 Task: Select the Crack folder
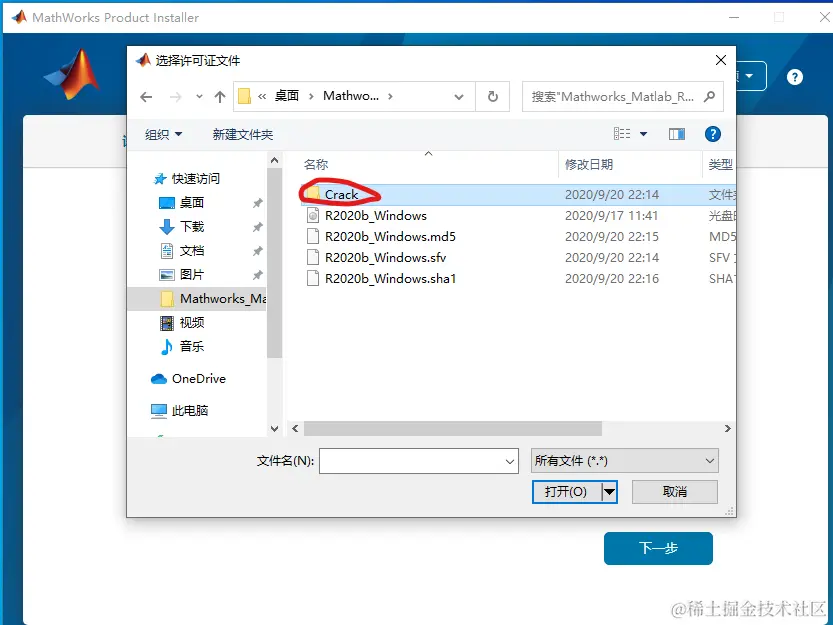342,195
